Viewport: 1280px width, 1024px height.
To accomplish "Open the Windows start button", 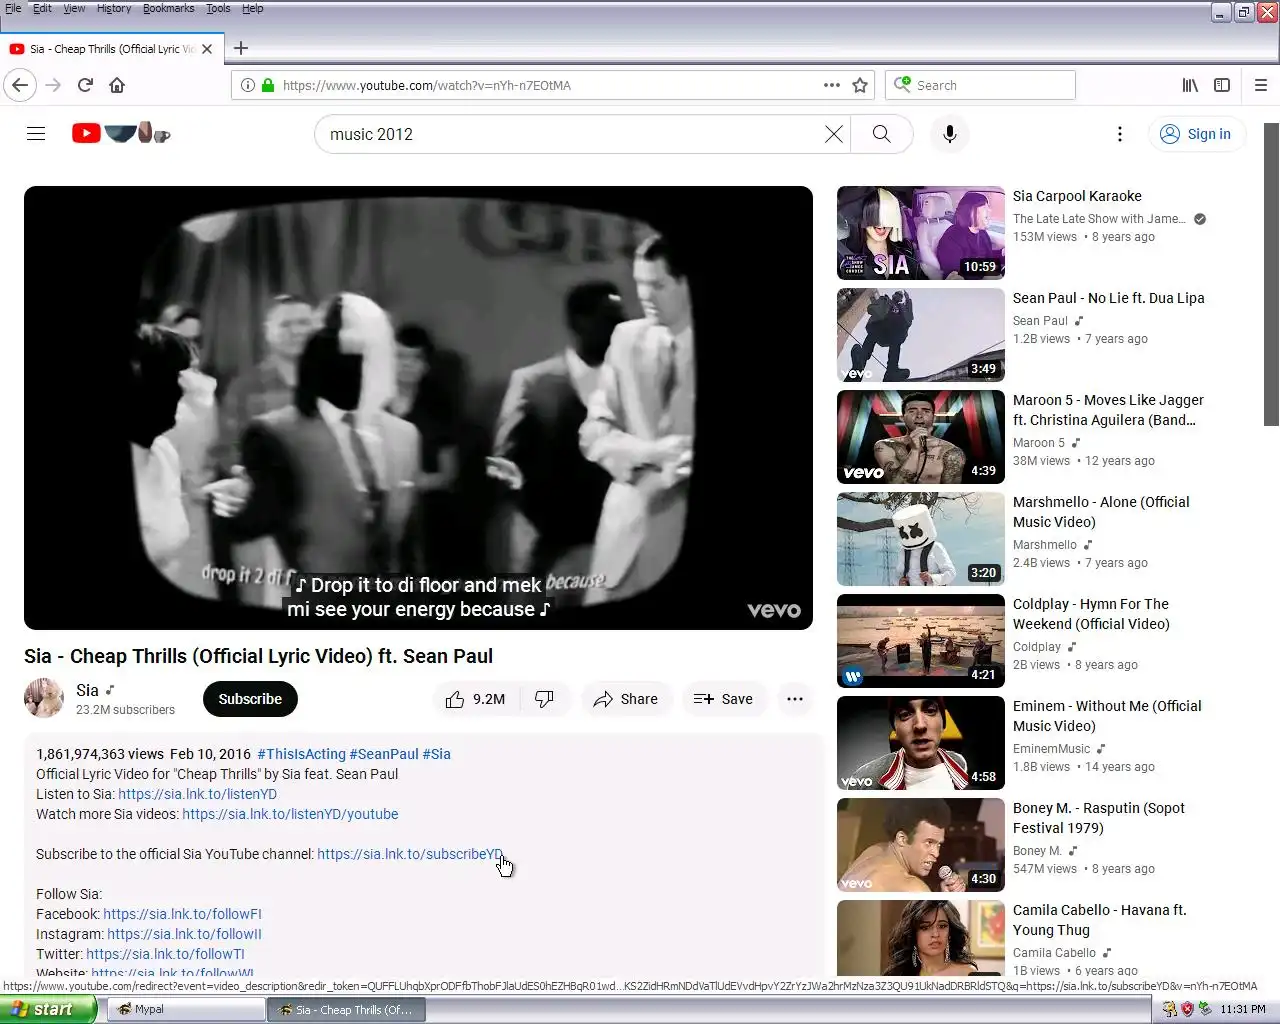I will 48,1009.
